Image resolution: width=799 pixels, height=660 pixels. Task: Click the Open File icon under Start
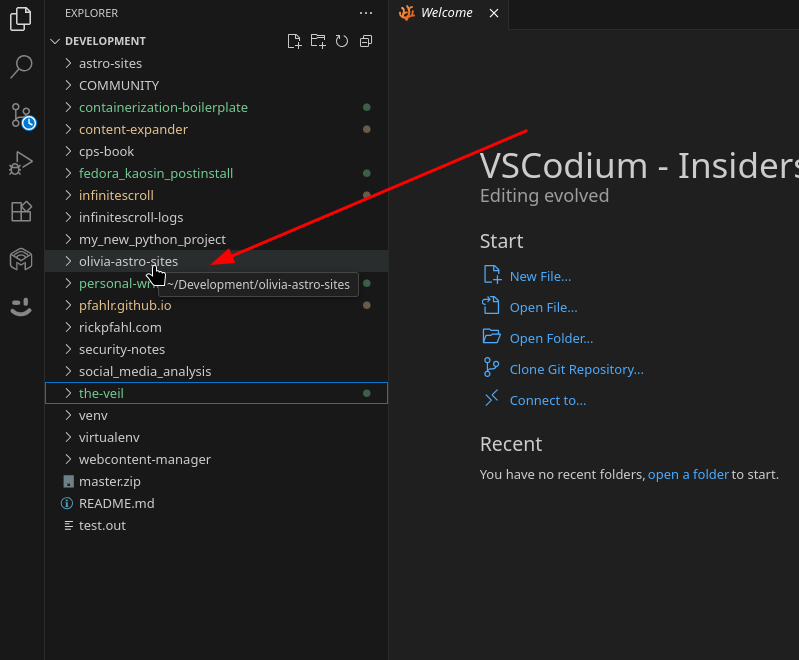click(491, 305)
